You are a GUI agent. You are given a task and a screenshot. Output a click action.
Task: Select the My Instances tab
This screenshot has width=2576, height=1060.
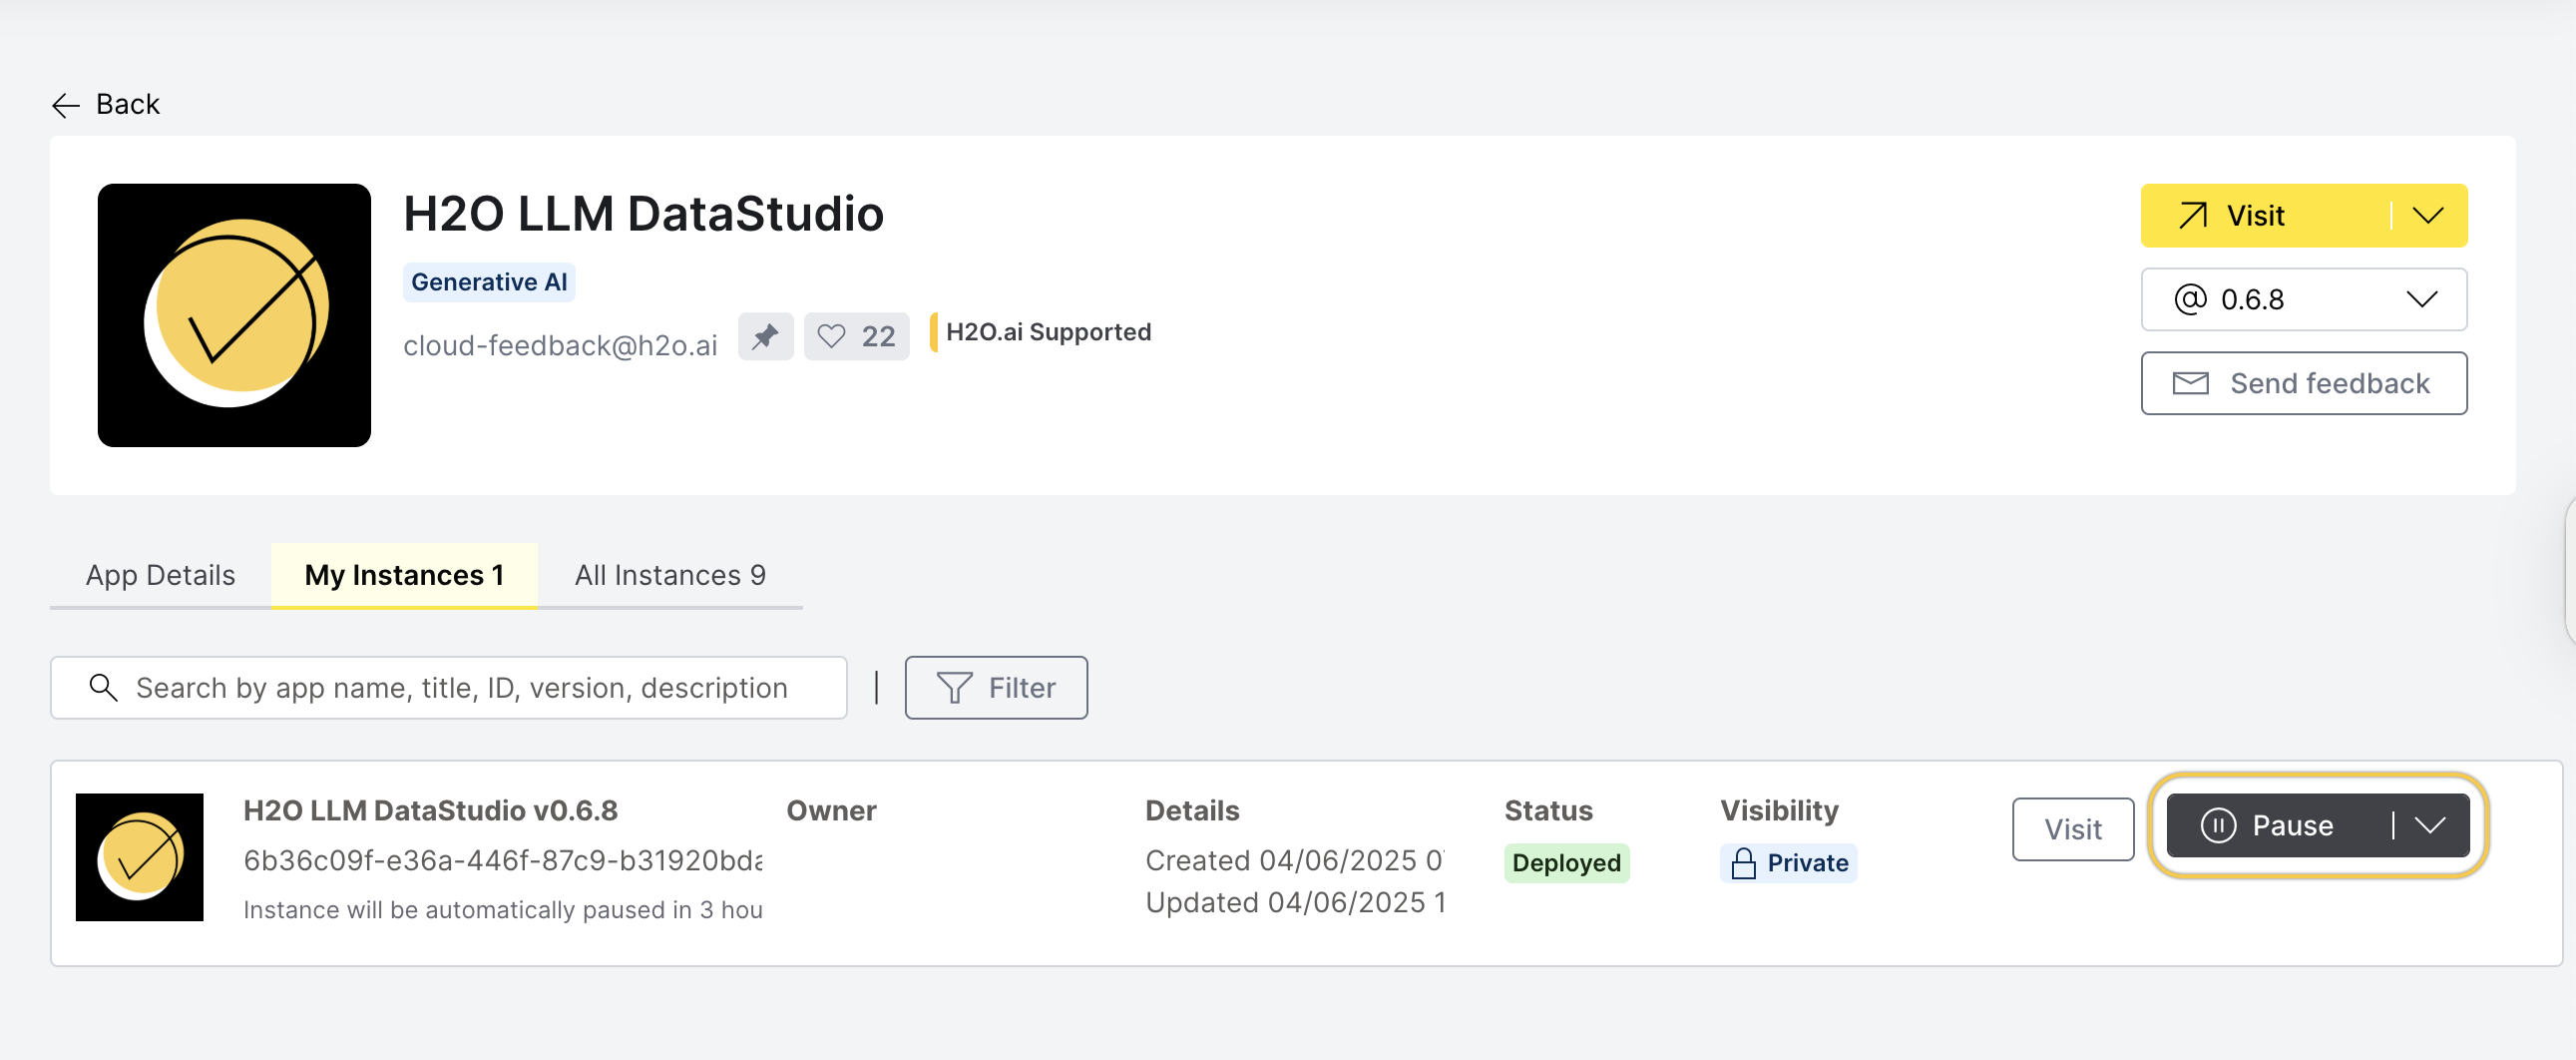404,575
